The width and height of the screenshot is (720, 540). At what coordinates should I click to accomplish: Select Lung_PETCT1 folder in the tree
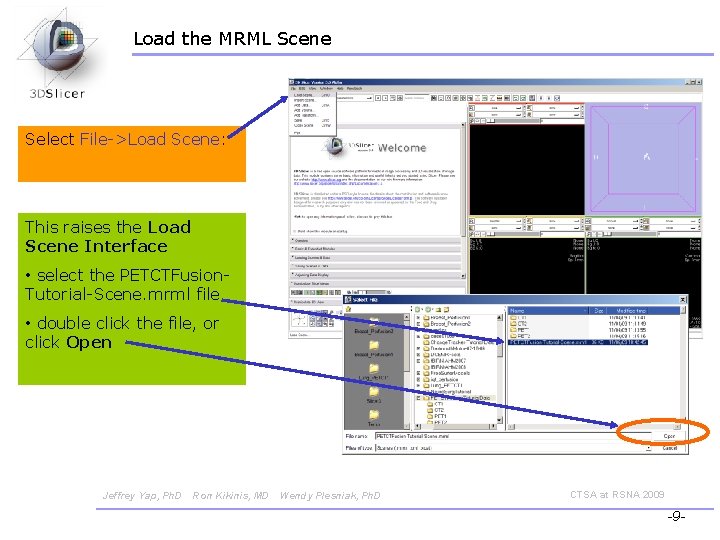click(x=443, y=386)
